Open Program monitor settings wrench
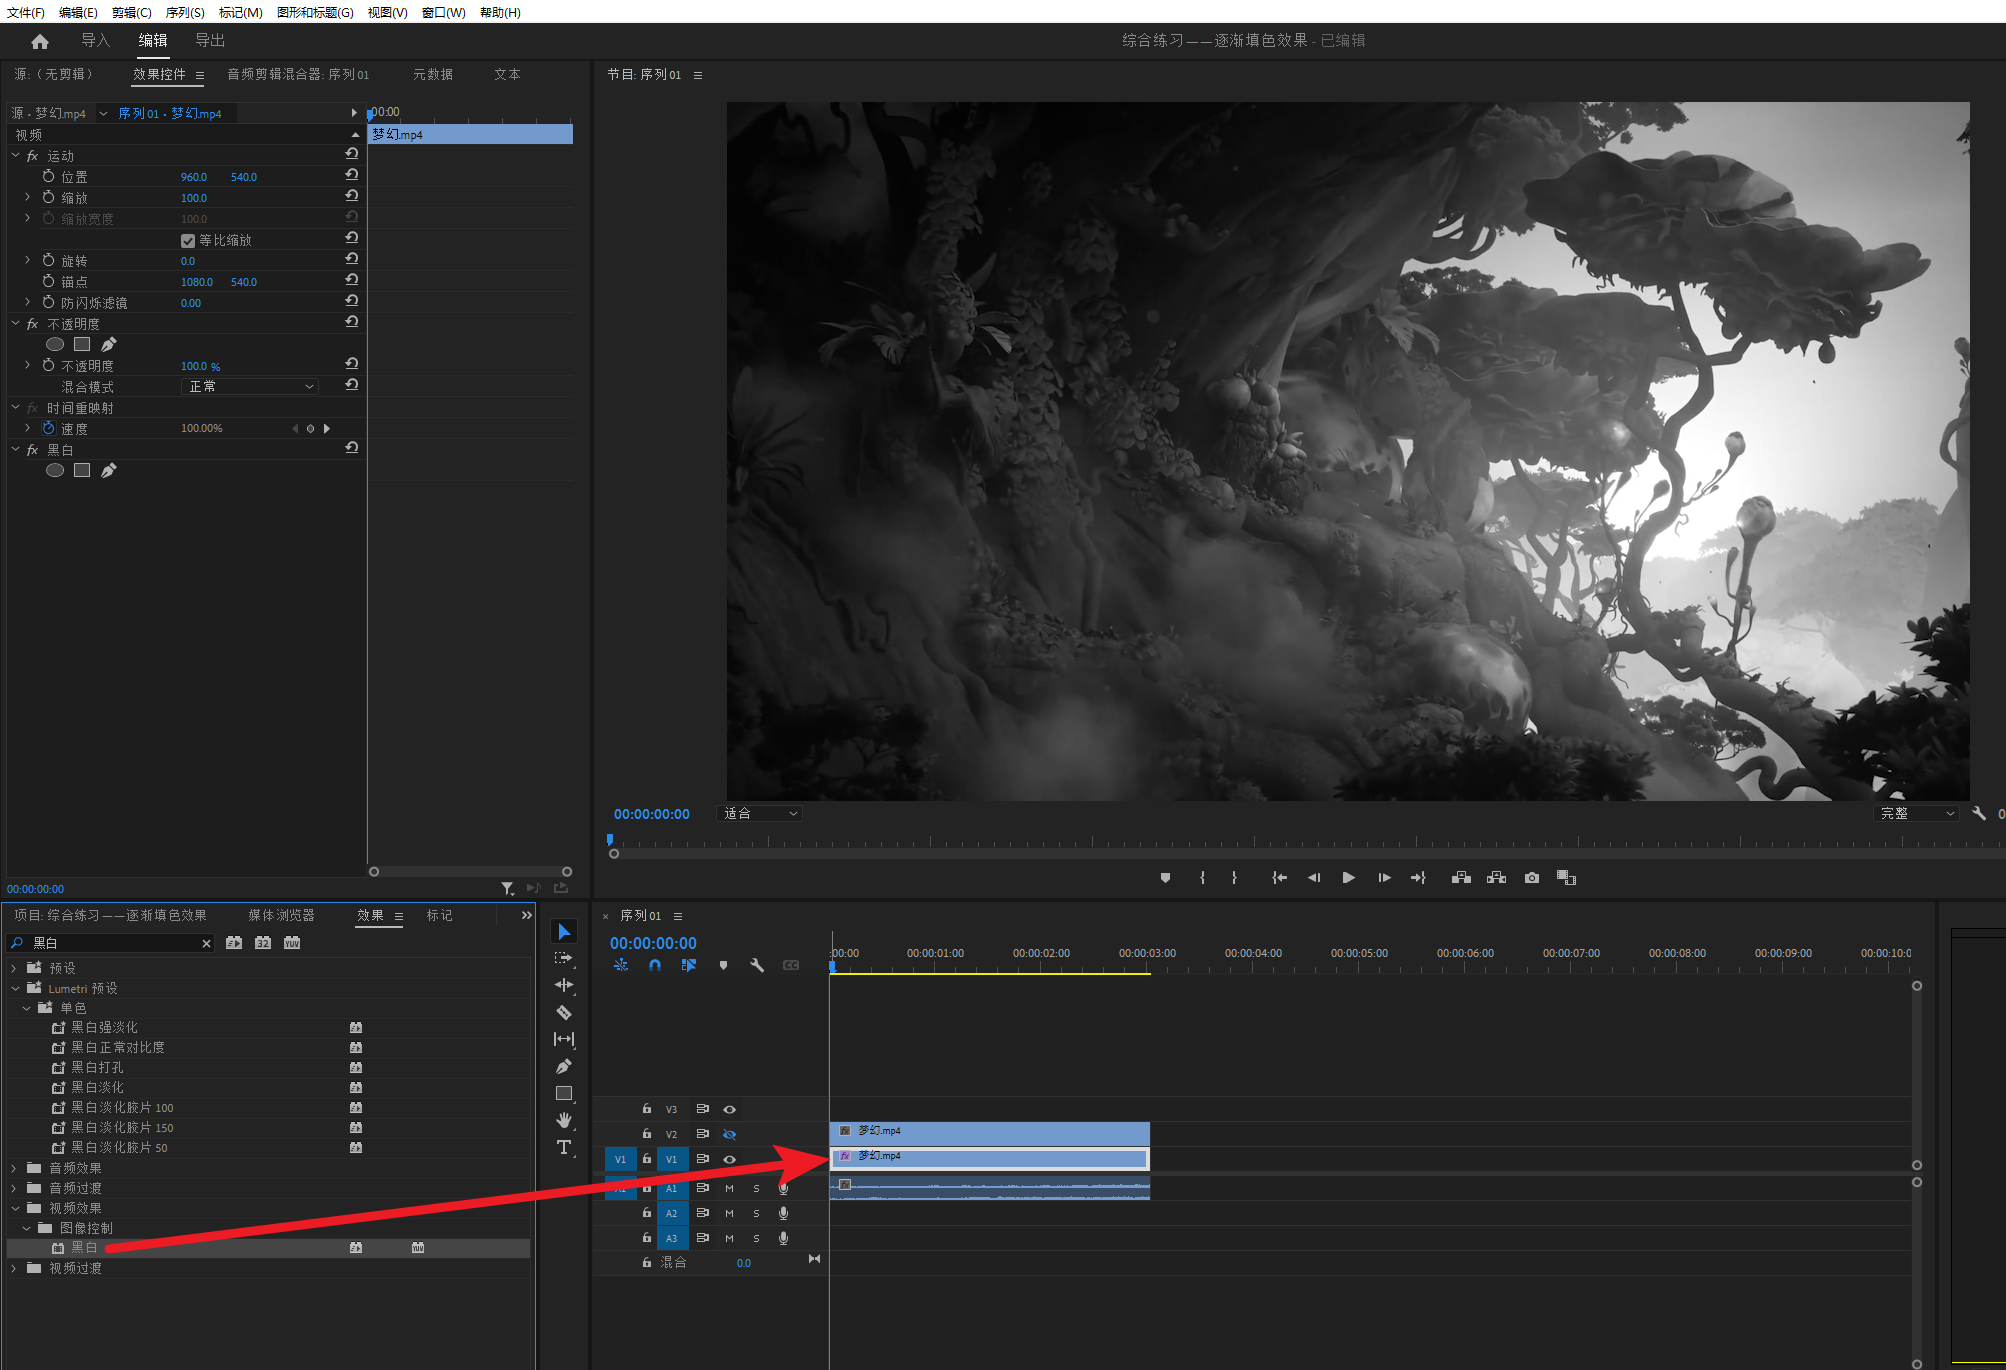2006x1370 pixels. tap(1978, 814)
